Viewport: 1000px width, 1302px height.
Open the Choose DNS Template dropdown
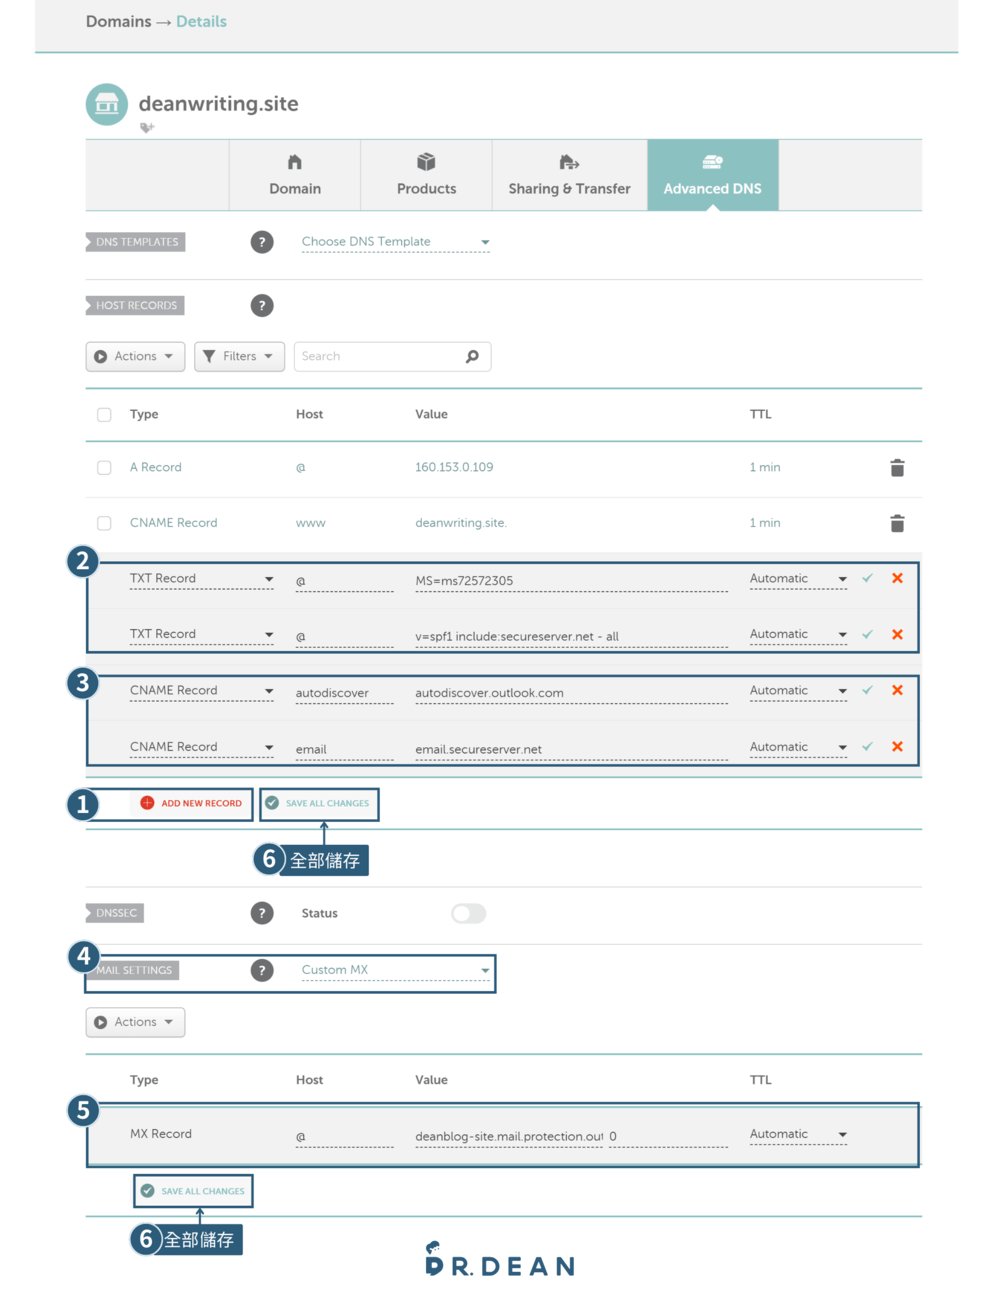point(395,242)
